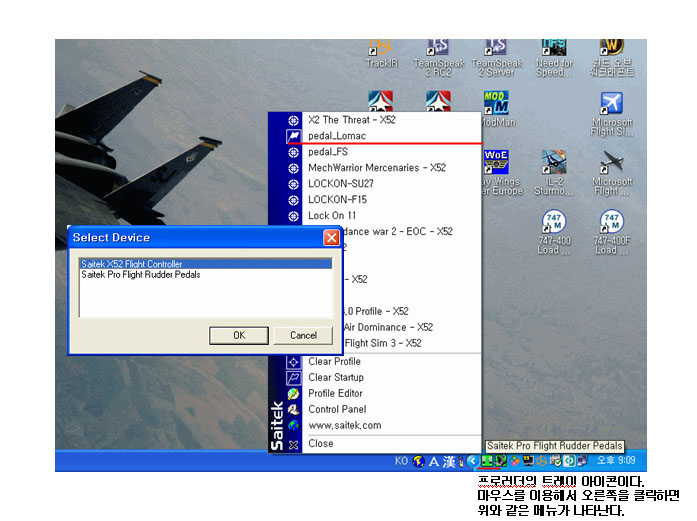Click the target icon beside LOCKON-F15

(x=293, y=200)
